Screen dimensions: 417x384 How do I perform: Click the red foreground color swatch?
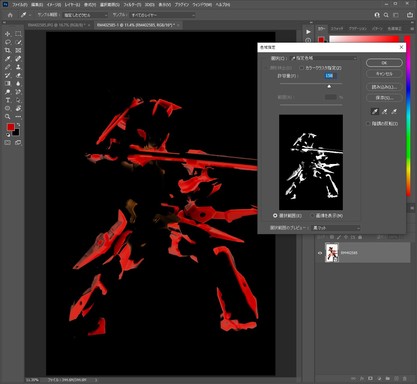click(x=11, y=127)
